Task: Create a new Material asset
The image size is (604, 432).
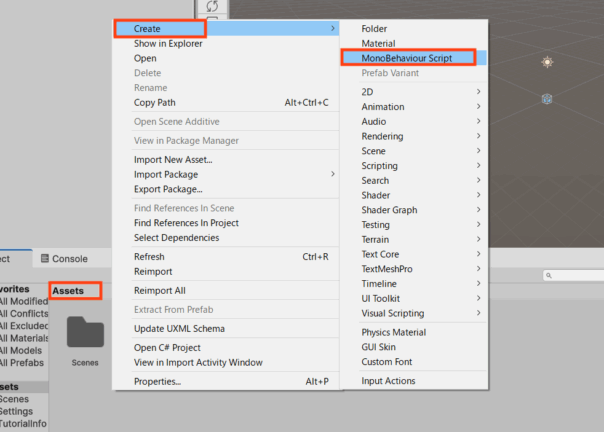Action: coord(379,44)
